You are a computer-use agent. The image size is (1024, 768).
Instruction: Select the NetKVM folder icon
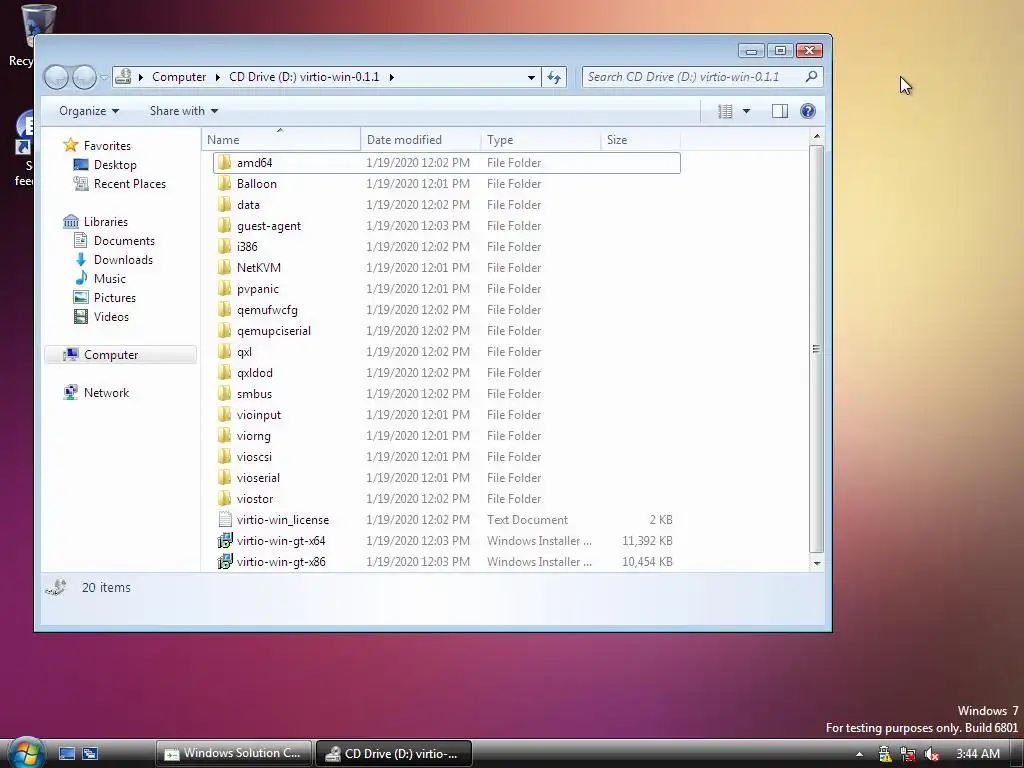pyautogui.click(x=224, y=267)
